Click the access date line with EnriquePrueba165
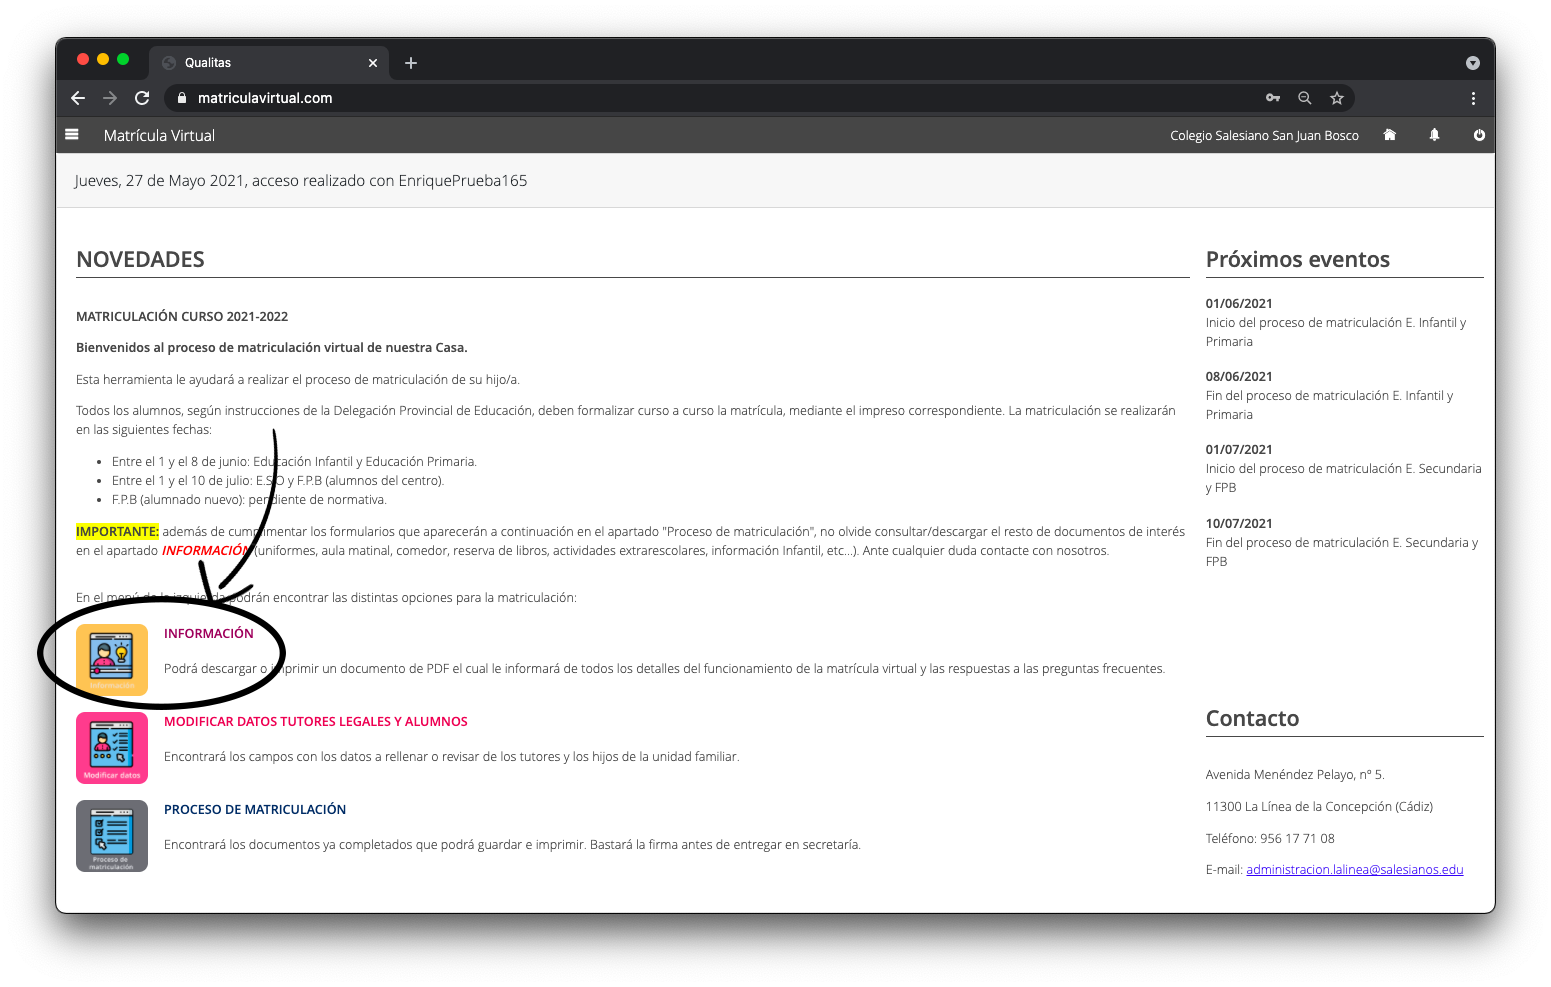The width and height of the screenshot is (1551, 987). (x=300, y=181)
